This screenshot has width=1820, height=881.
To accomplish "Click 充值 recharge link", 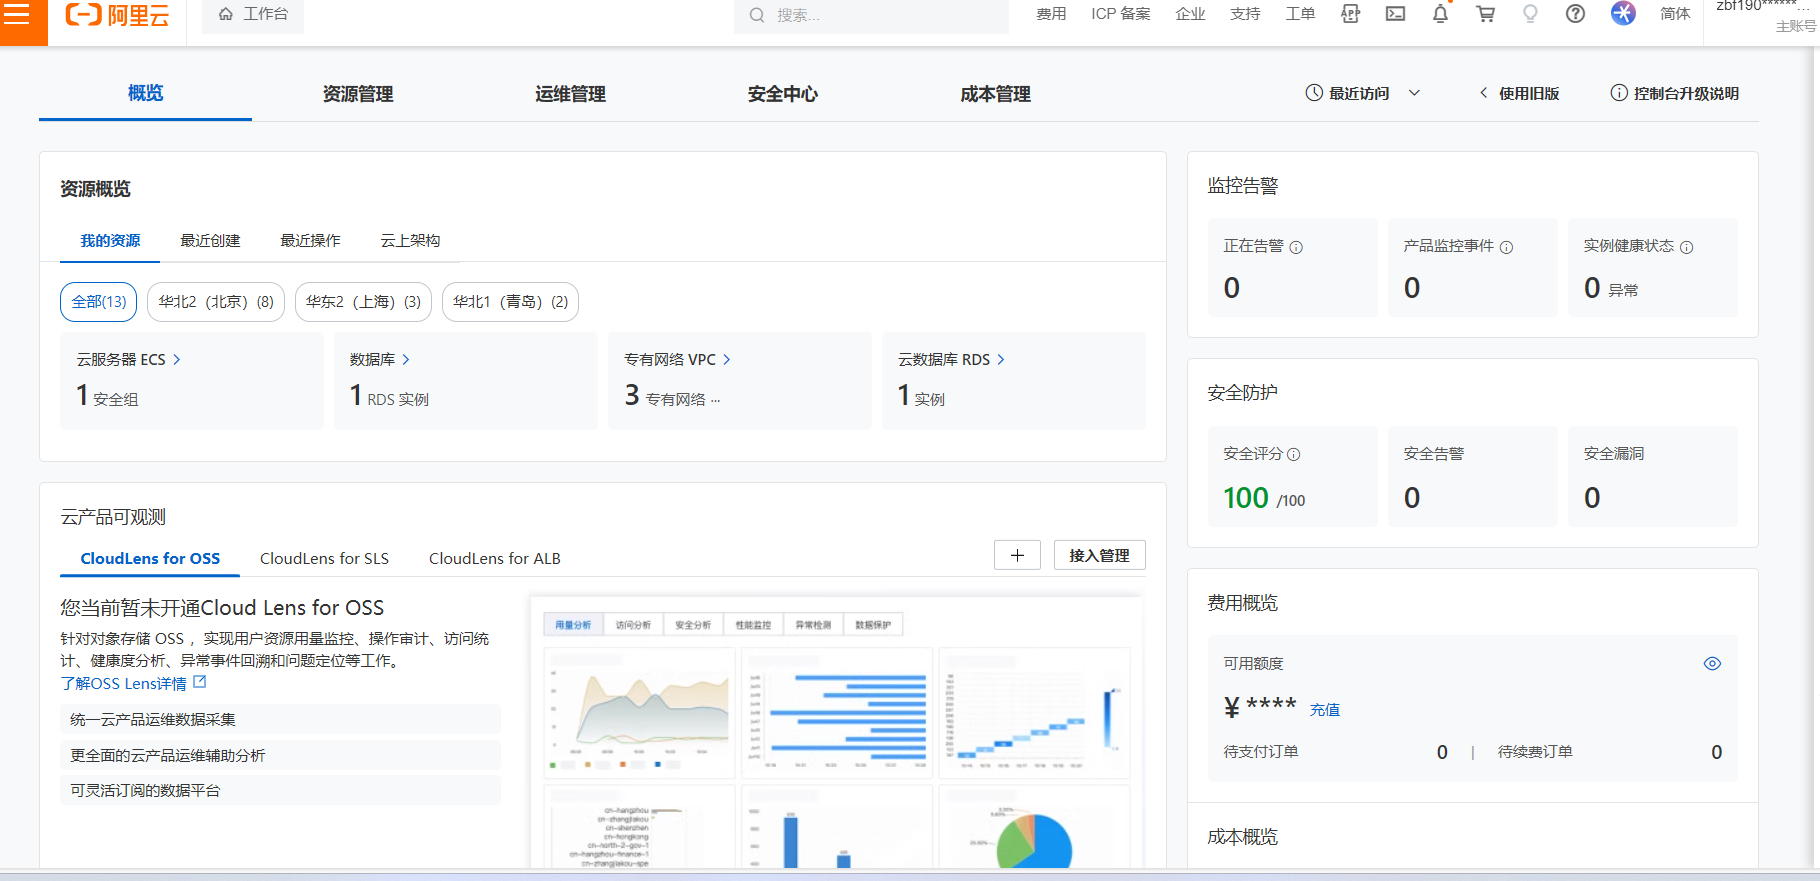I will tap(1325, 710).
